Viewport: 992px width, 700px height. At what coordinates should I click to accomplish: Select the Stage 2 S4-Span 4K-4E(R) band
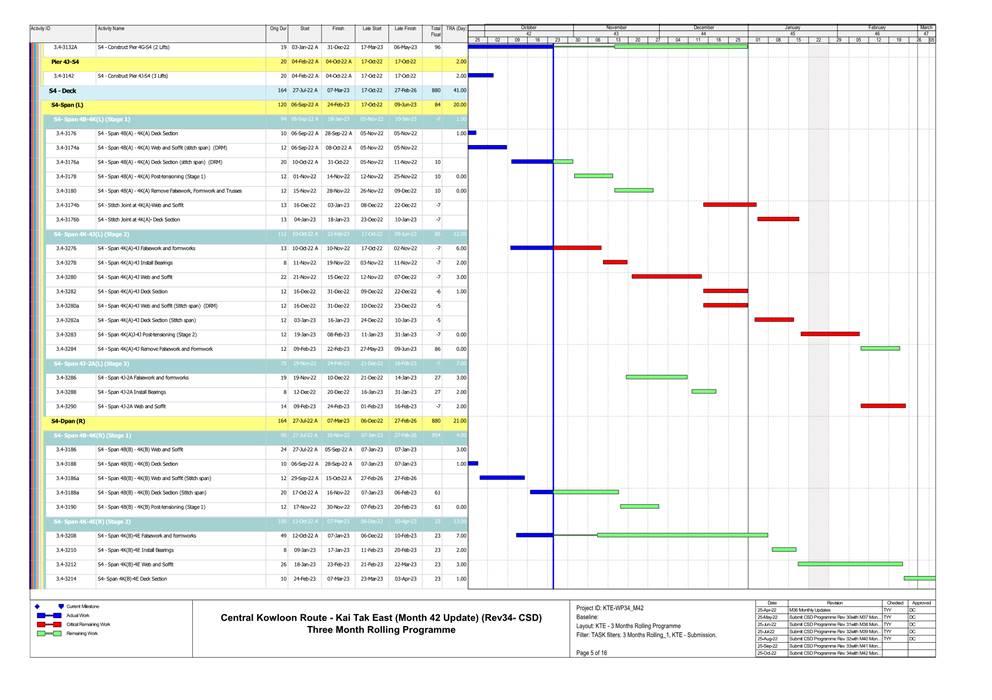coord(256,522)
